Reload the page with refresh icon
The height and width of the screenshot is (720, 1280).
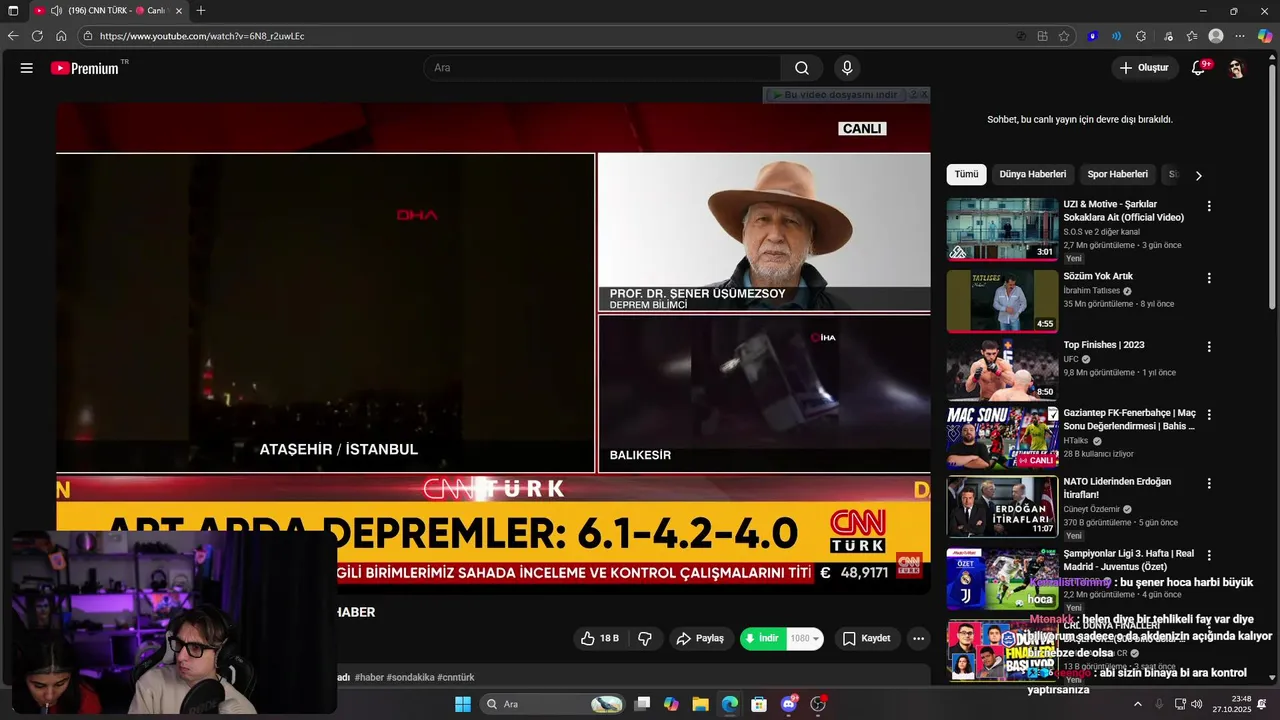coord(37,36)
